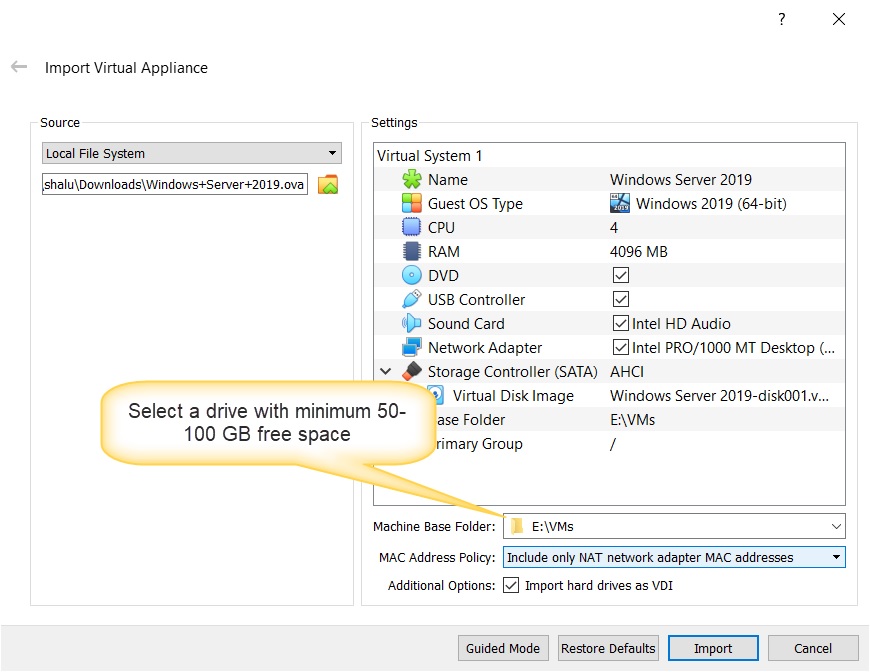Select the Name value Windows Server 2019

point(681,179)
